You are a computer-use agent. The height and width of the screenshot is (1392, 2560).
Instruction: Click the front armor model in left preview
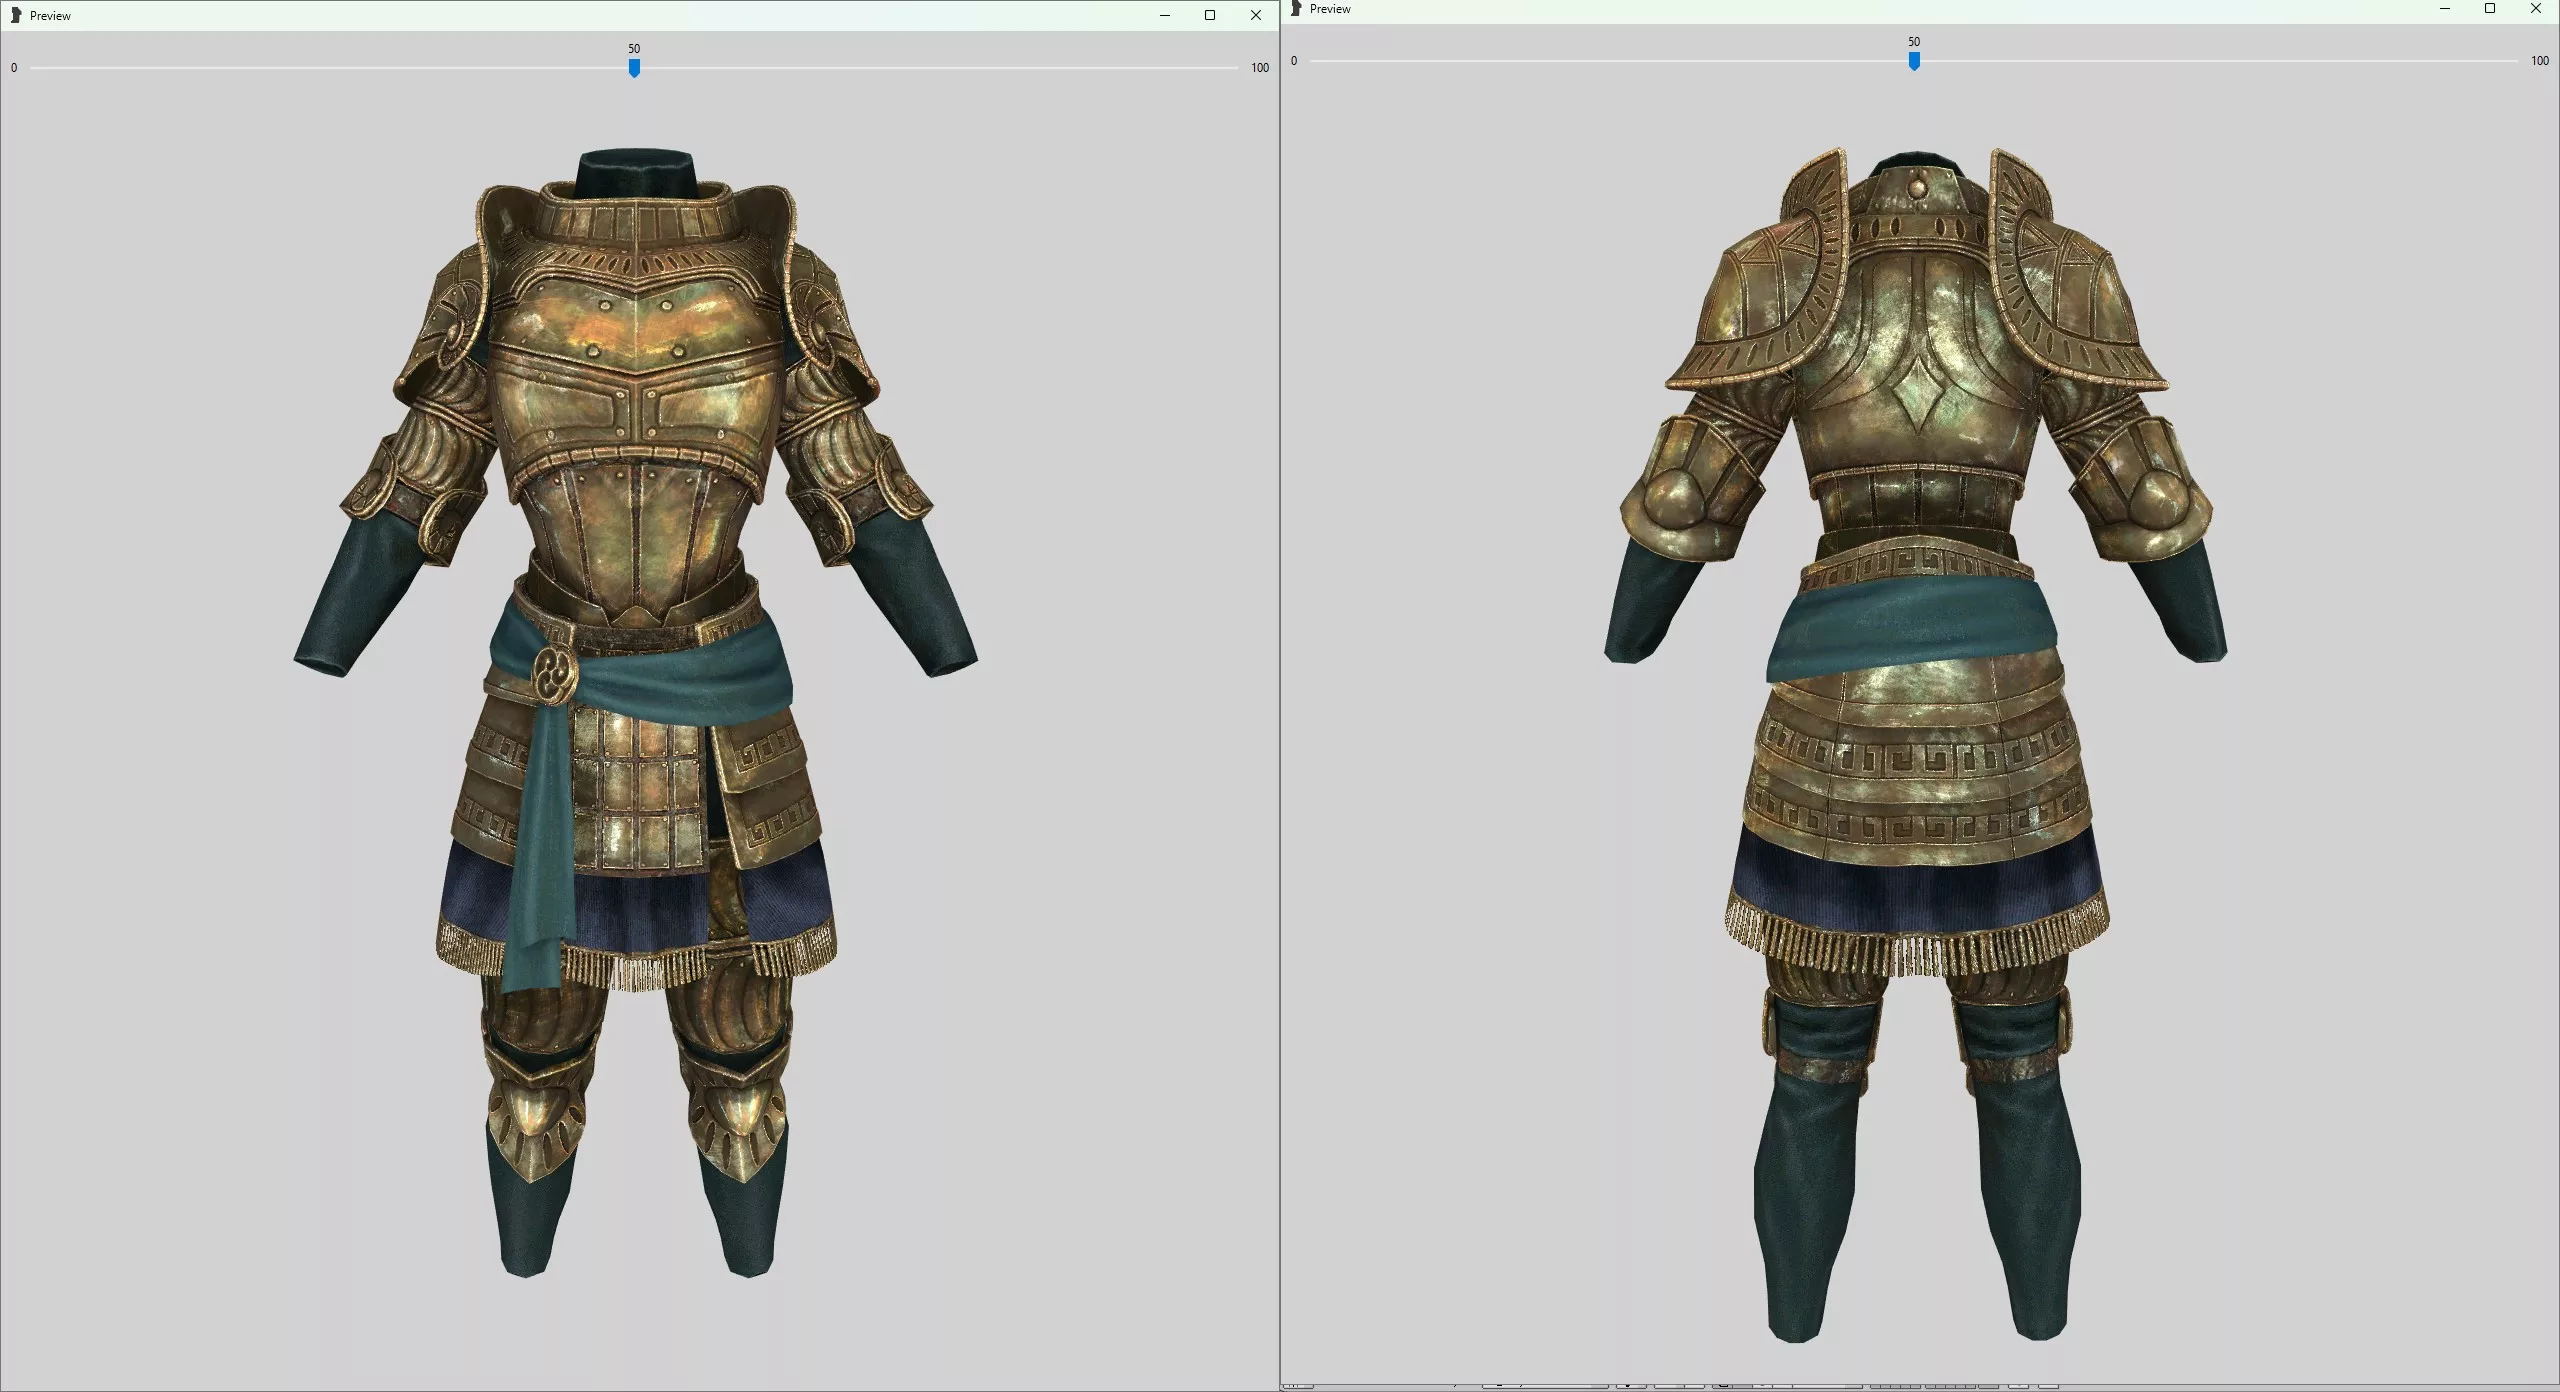636,712
